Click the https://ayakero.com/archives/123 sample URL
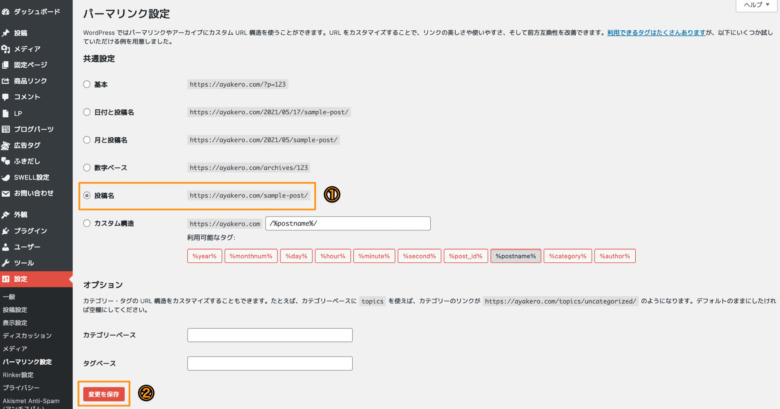This screenshot has height=409, width=780. click(x=249, y=168)
